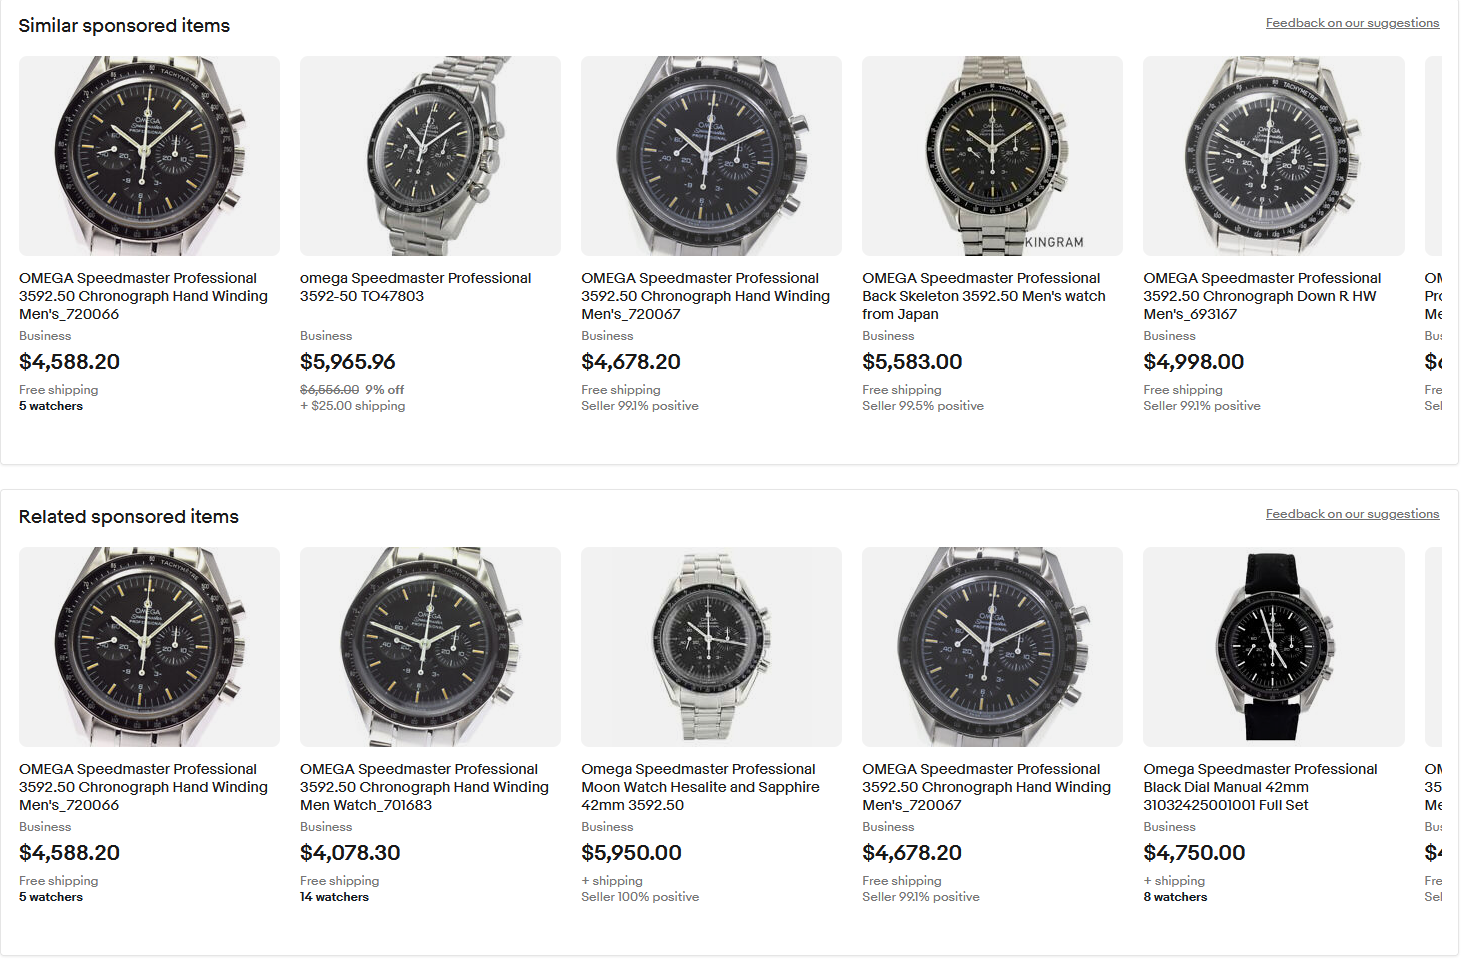Viewport: 1464px width, 966px height.
Task: Click the Black Dial Manual 42mm Full Set title
Action: click(1260, 787)
